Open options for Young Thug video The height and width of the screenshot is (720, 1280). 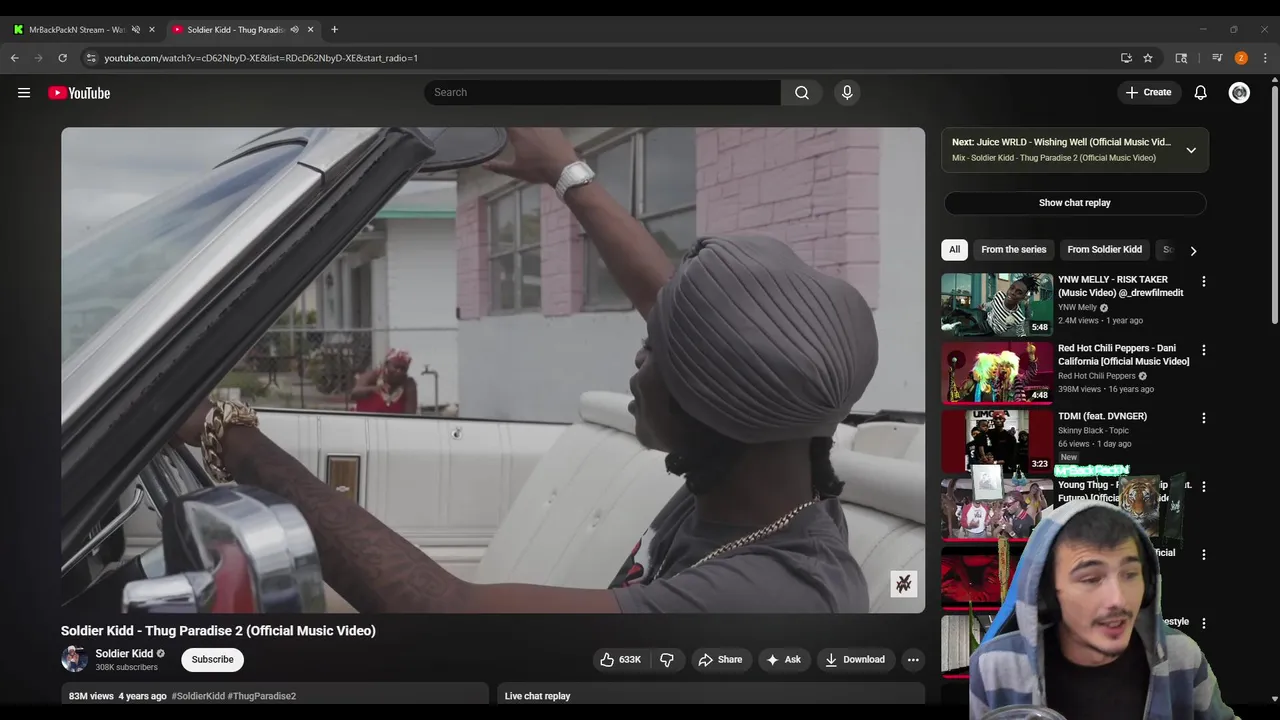click(x=1203, y=486)
